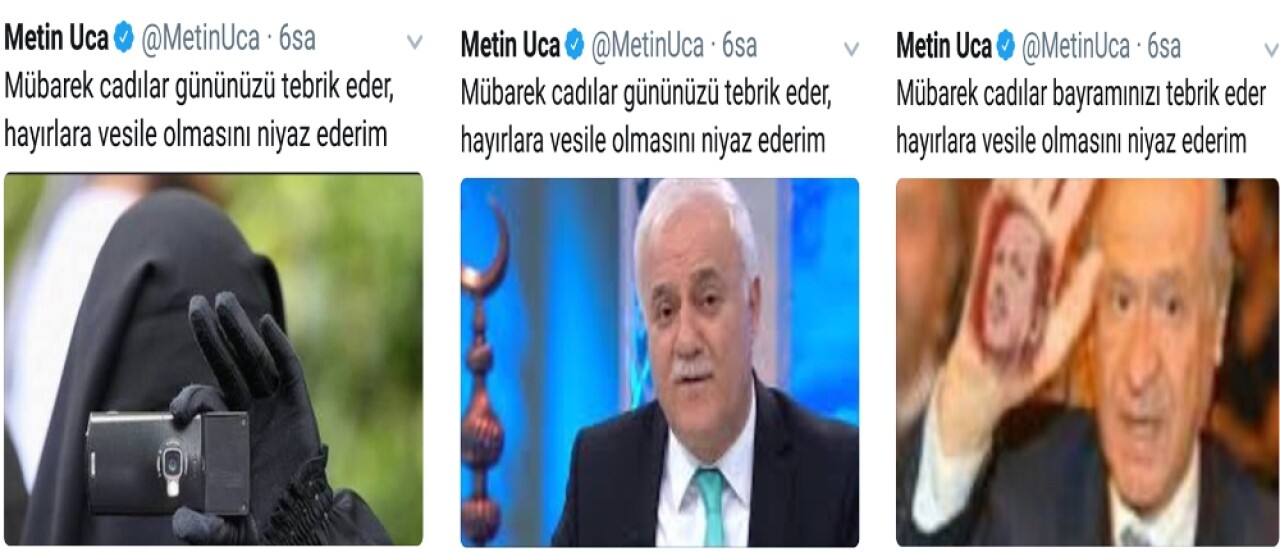Open options chevron on gloved-hand camera tweet

click(x=414, y=42)
